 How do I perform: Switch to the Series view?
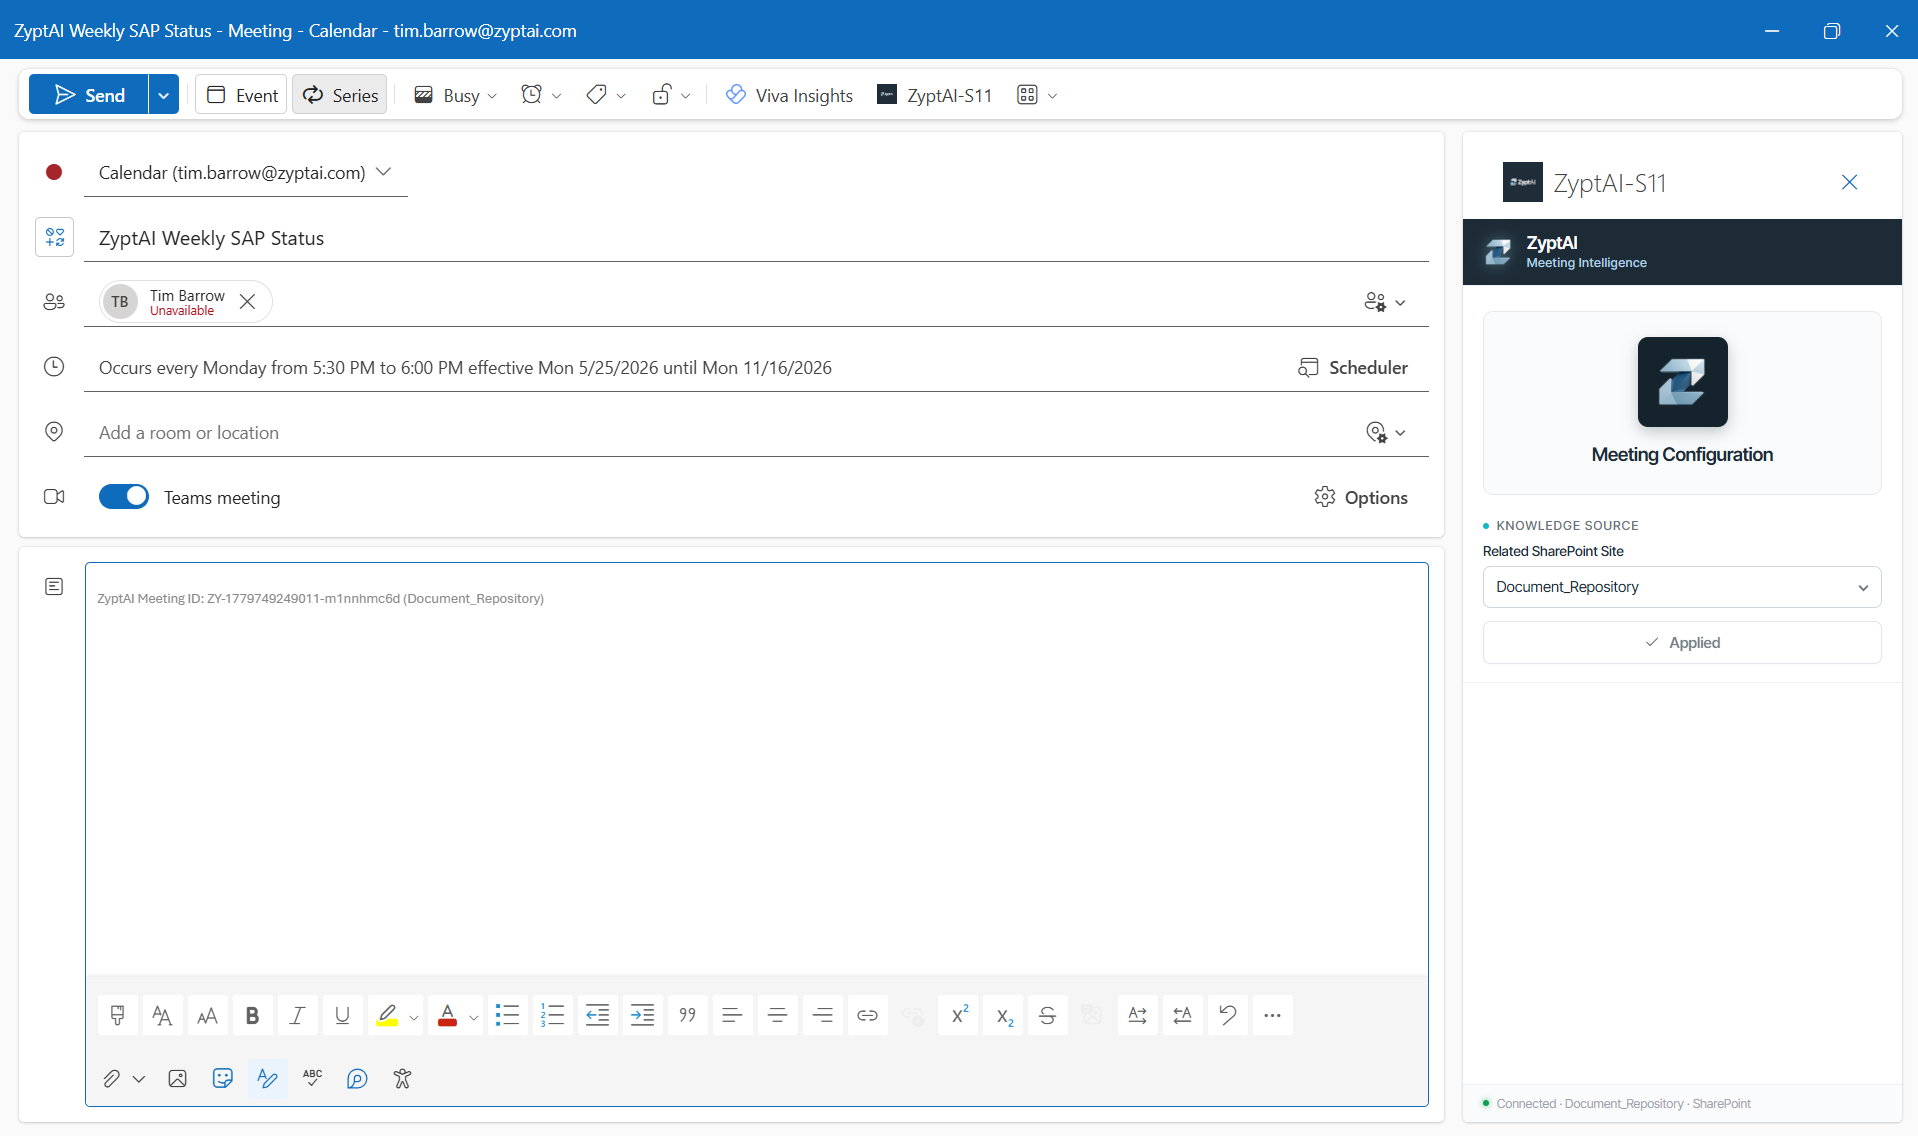[x=340, y=95]
